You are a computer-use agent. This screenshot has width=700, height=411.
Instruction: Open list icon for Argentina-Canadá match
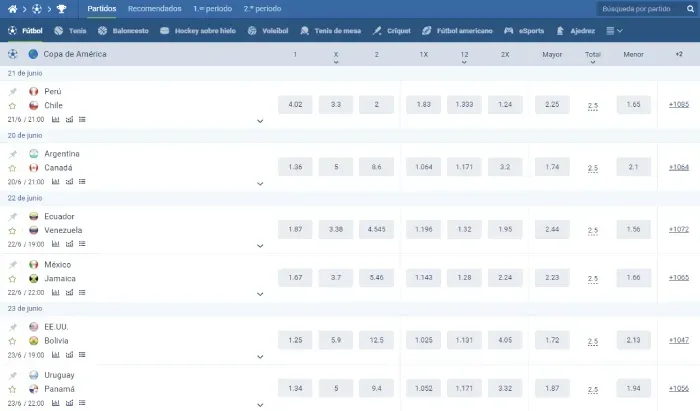pyautogui.click(x=82, y=182)
